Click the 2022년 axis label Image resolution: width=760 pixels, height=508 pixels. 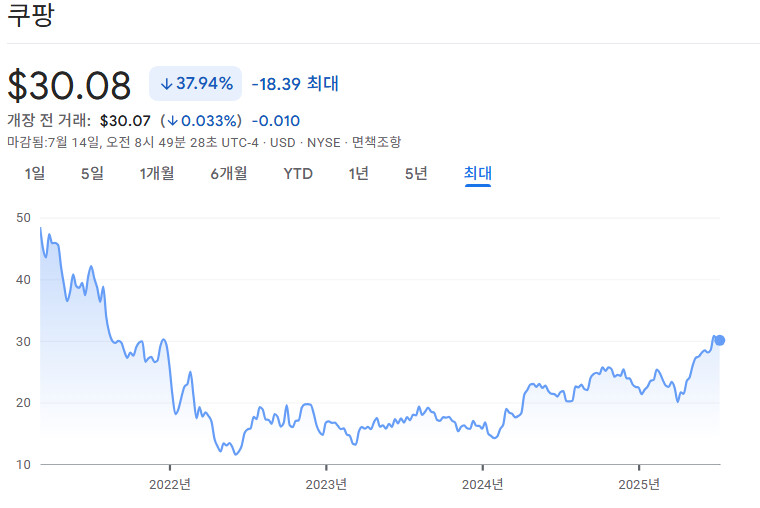click(x=170, y=484)
